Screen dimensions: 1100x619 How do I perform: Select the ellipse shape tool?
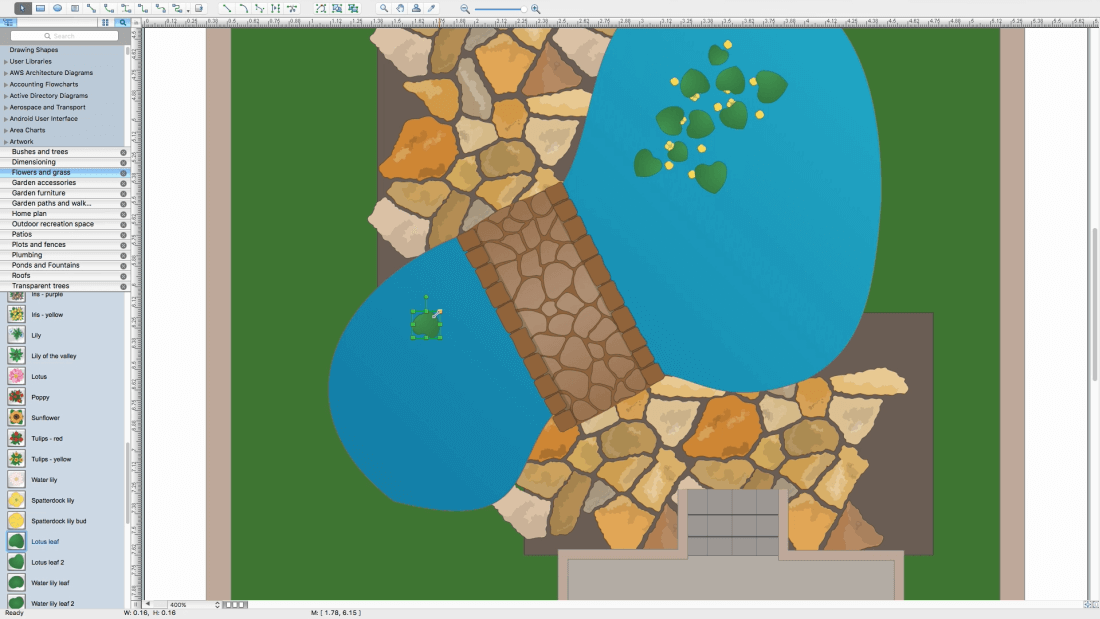coord(58,8)
